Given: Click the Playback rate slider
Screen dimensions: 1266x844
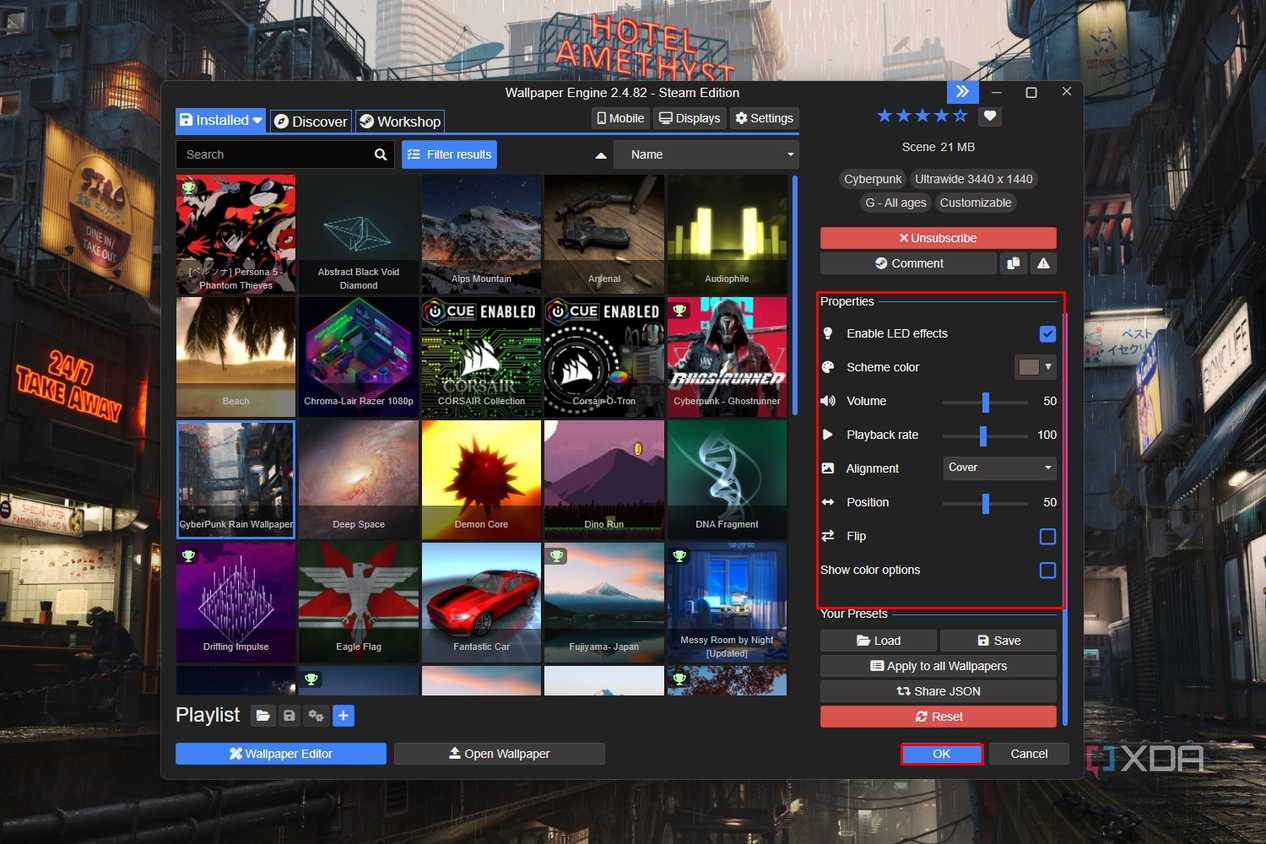Looking at the screenshot, I should (x=985, y=435).
